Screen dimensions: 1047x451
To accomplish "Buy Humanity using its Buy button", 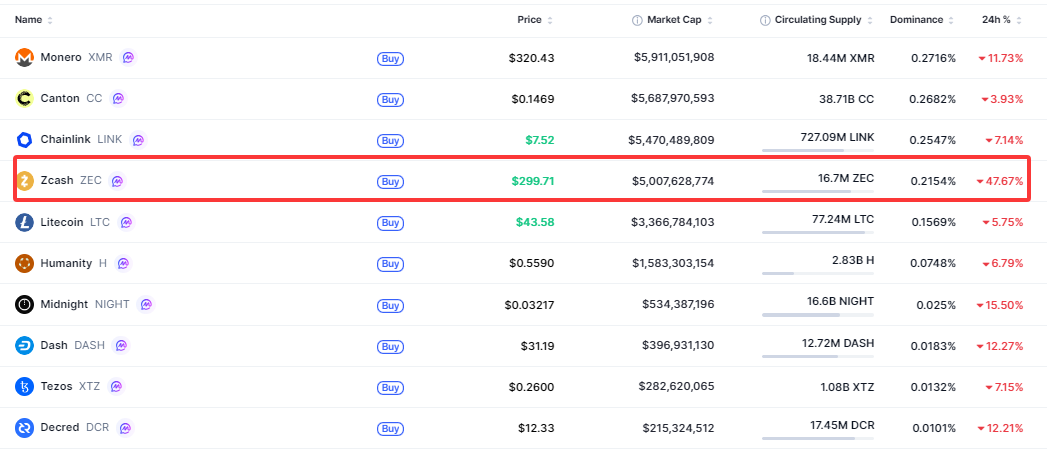I will pyautogui.click(x=390, y=264).
